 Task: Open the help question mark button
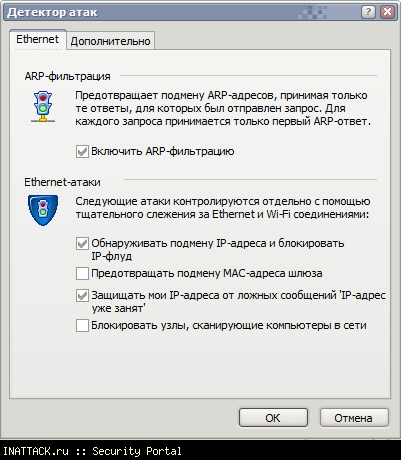368,12
